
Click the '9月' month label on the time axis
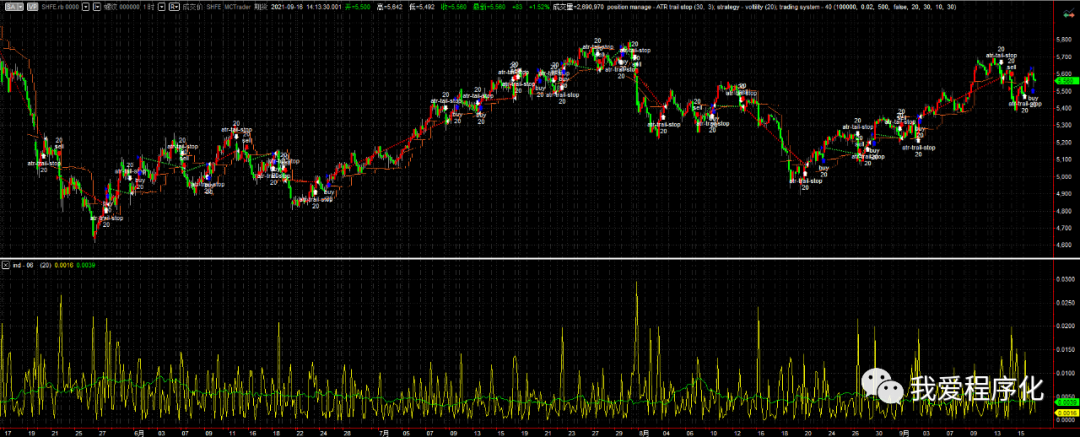tap(904, 432)
